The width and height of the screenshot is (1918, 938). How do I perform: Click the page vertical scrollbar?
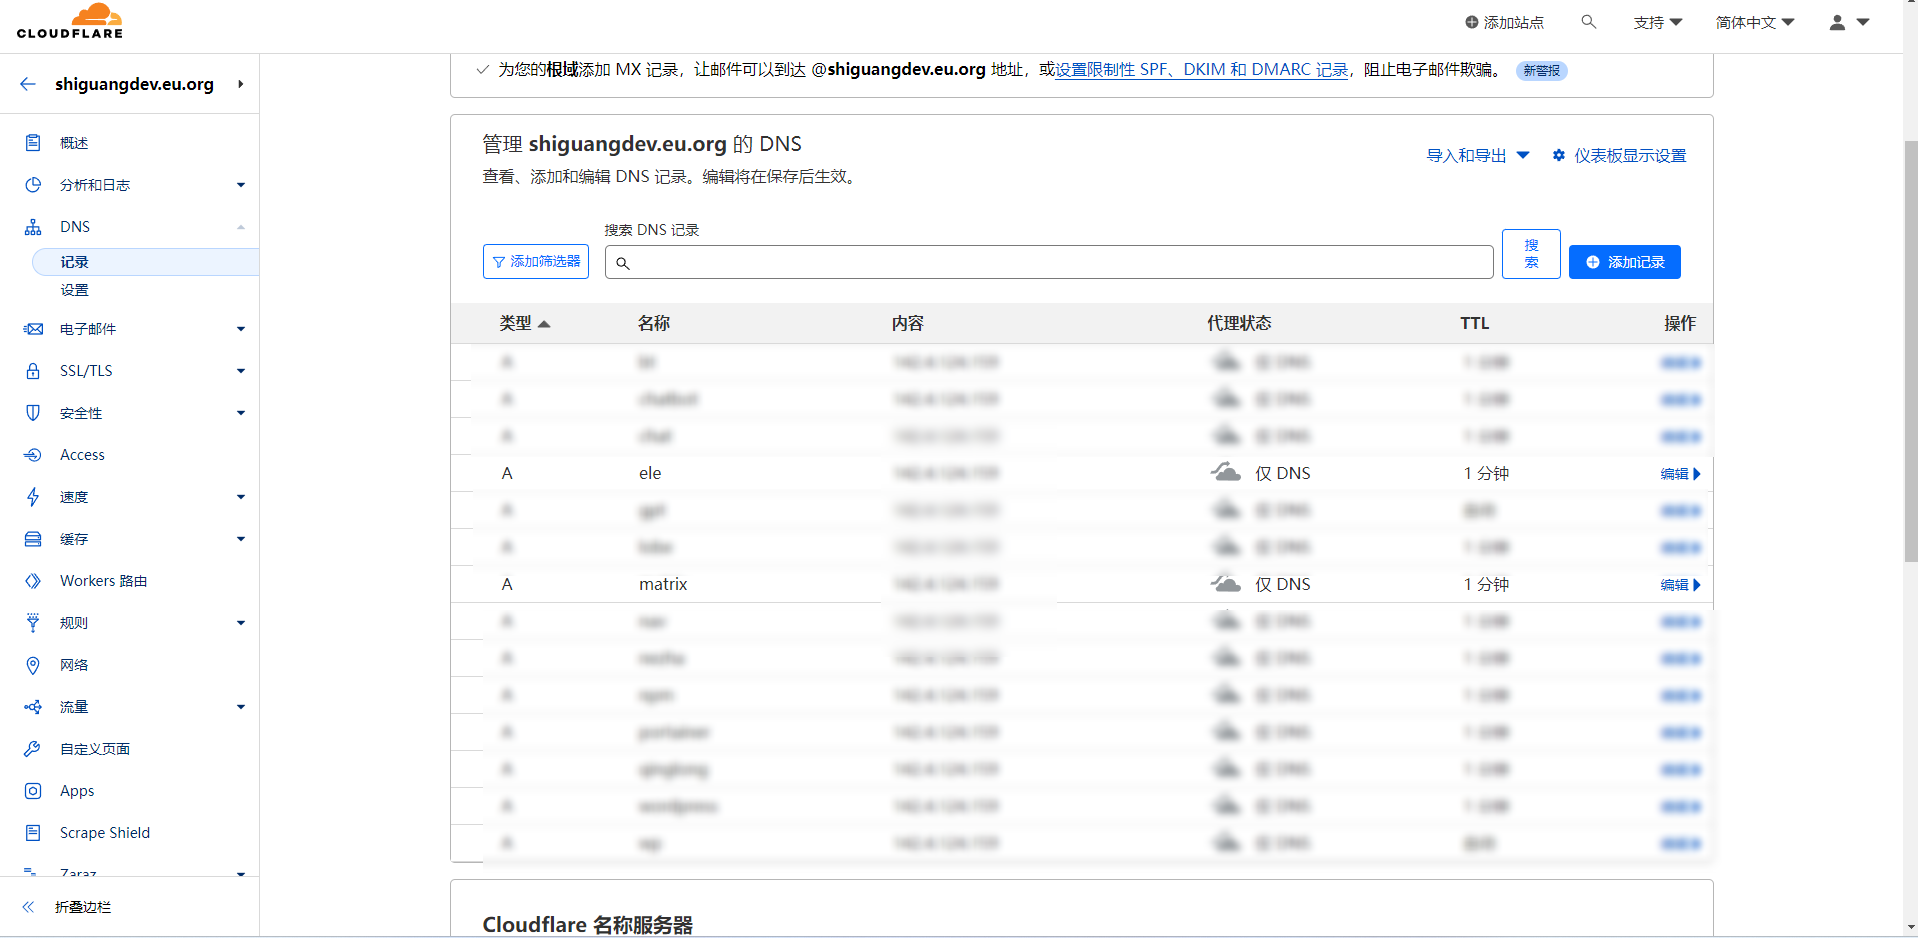[1911, 350]
